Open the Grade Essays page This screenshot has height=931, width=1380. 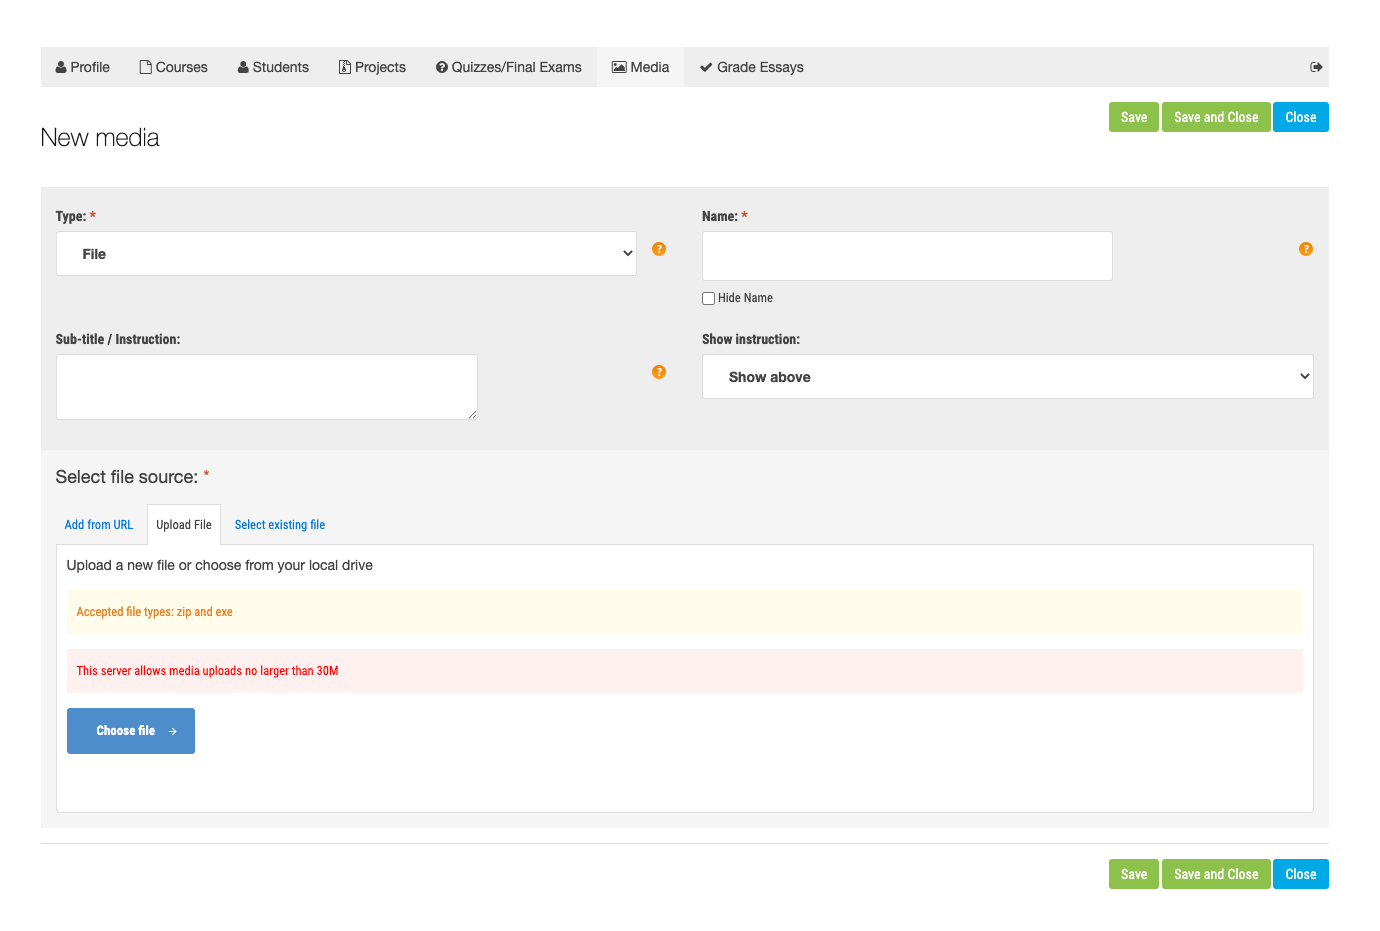point(751,67)
